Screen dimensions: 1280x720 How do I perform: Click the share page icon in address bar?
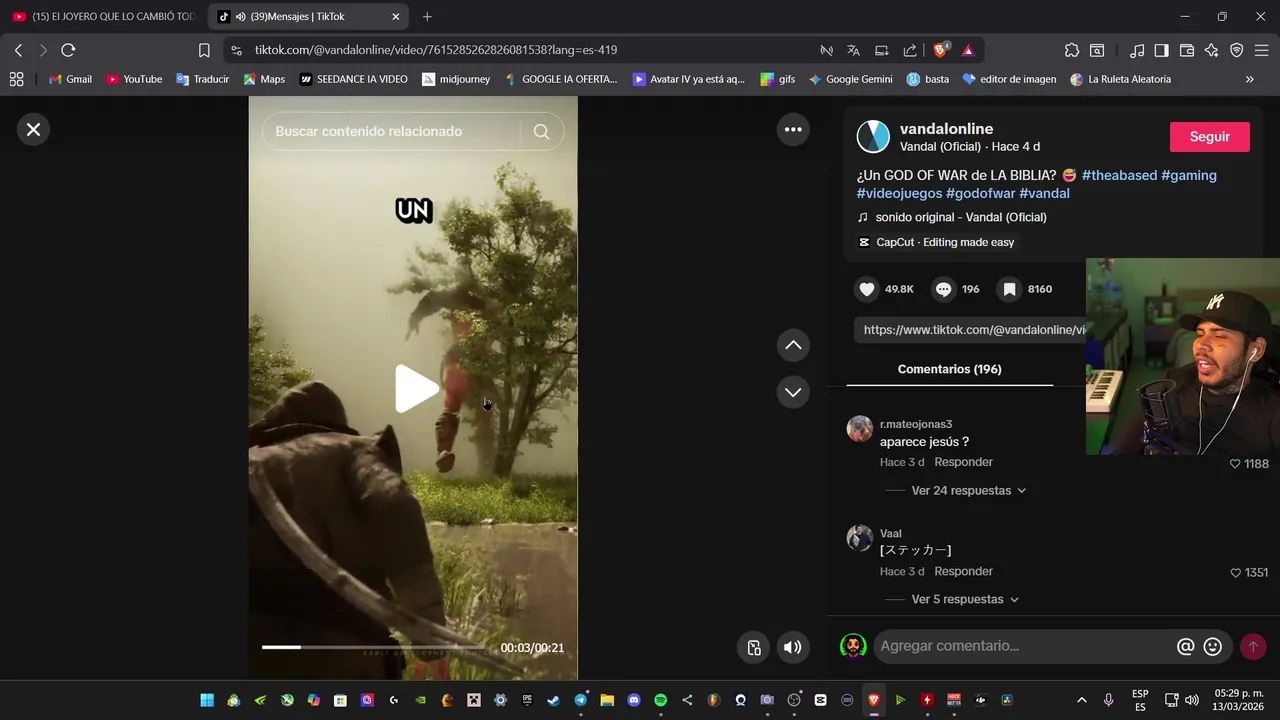(910, 50)
